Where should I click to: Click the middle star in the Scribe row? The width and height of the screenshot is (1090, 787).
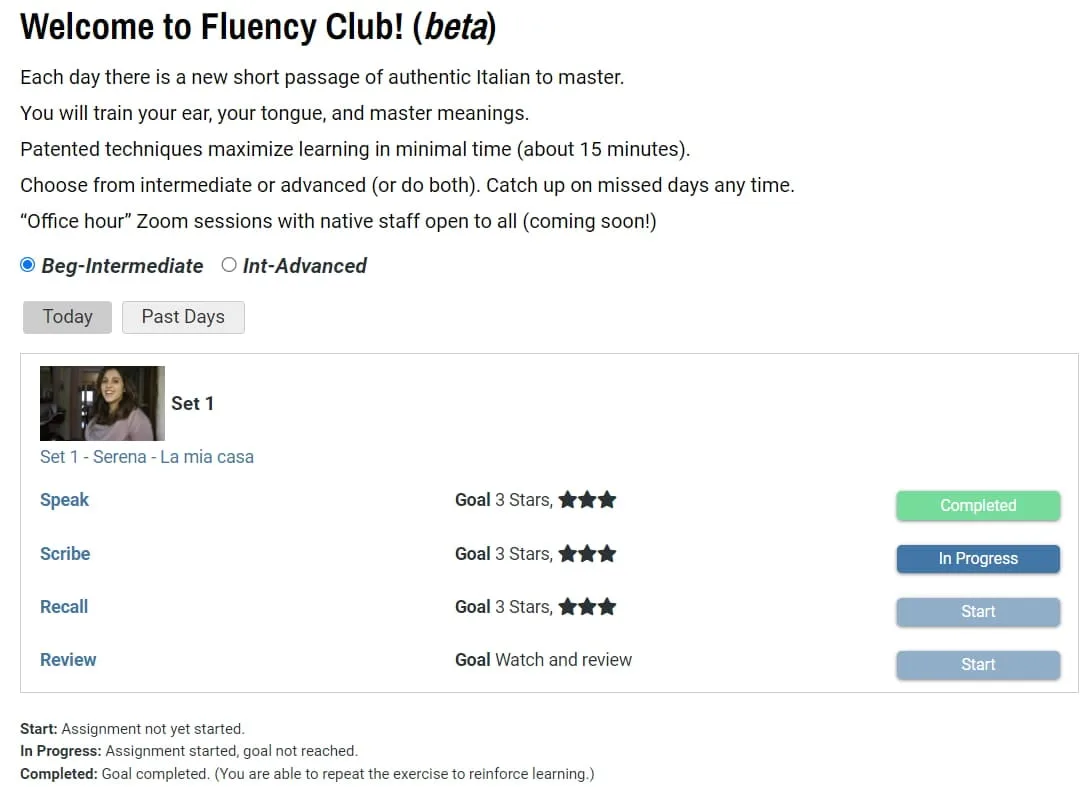[587, 554]
